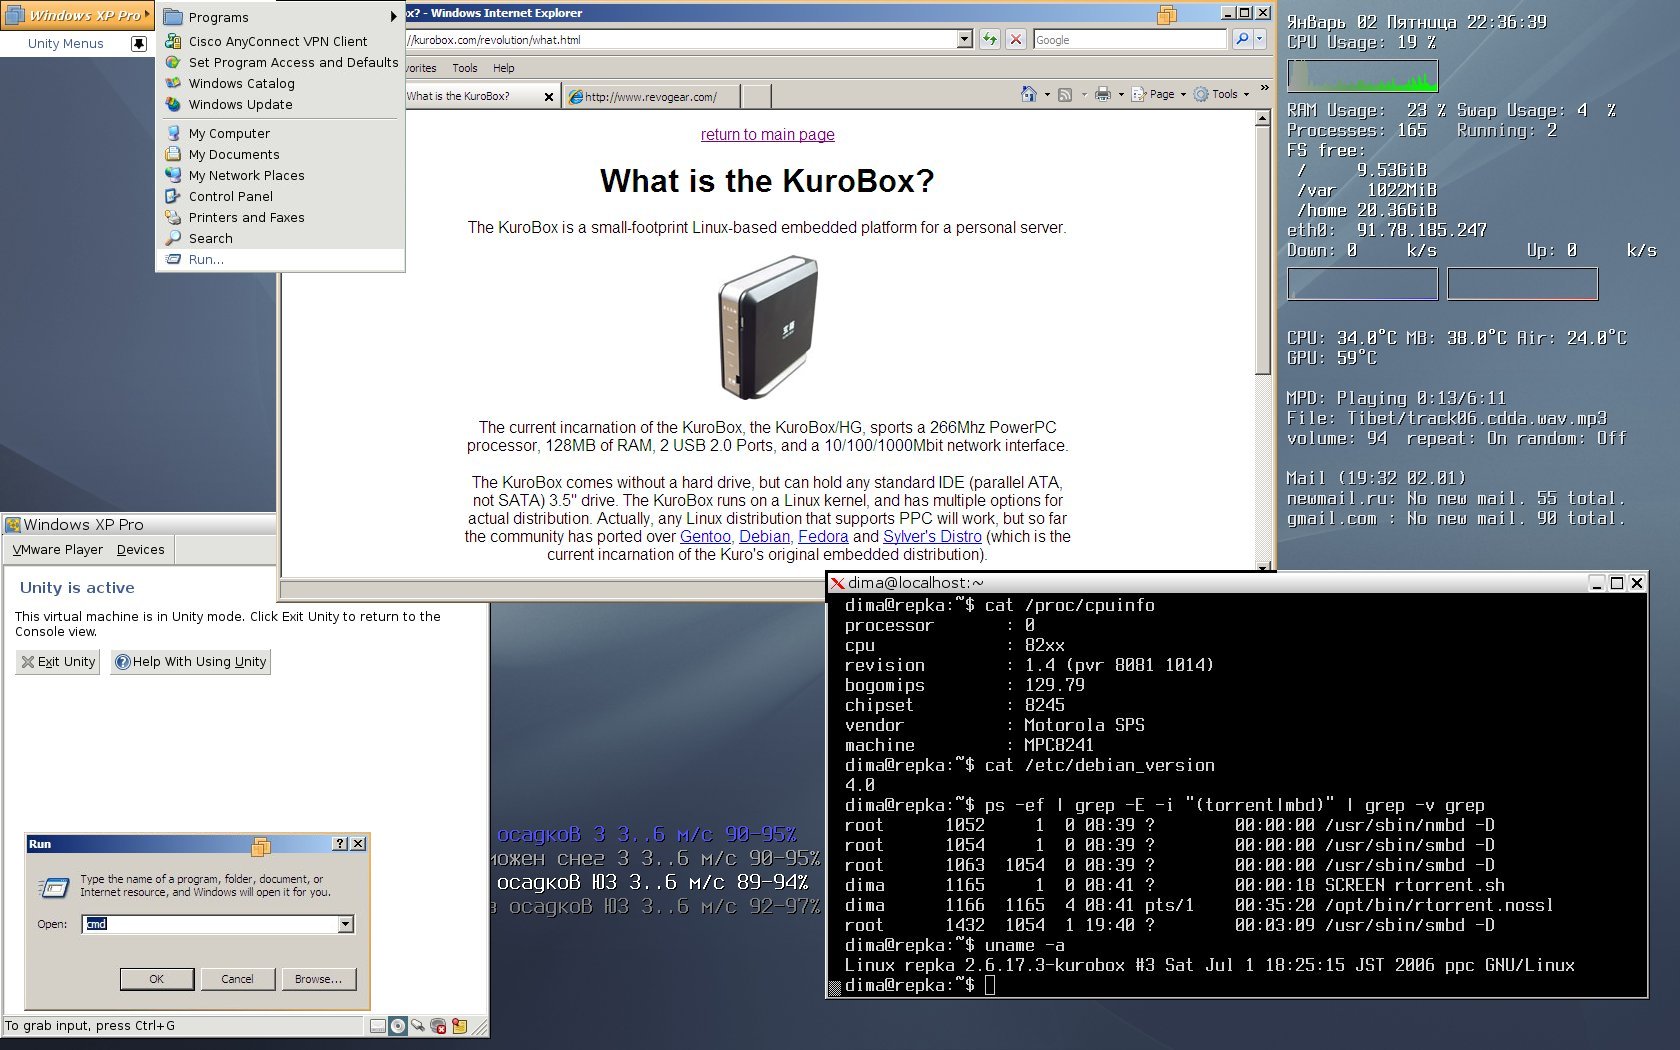Click the My Network Places icon
The image size is (1680, 1050).
(173, 175)
